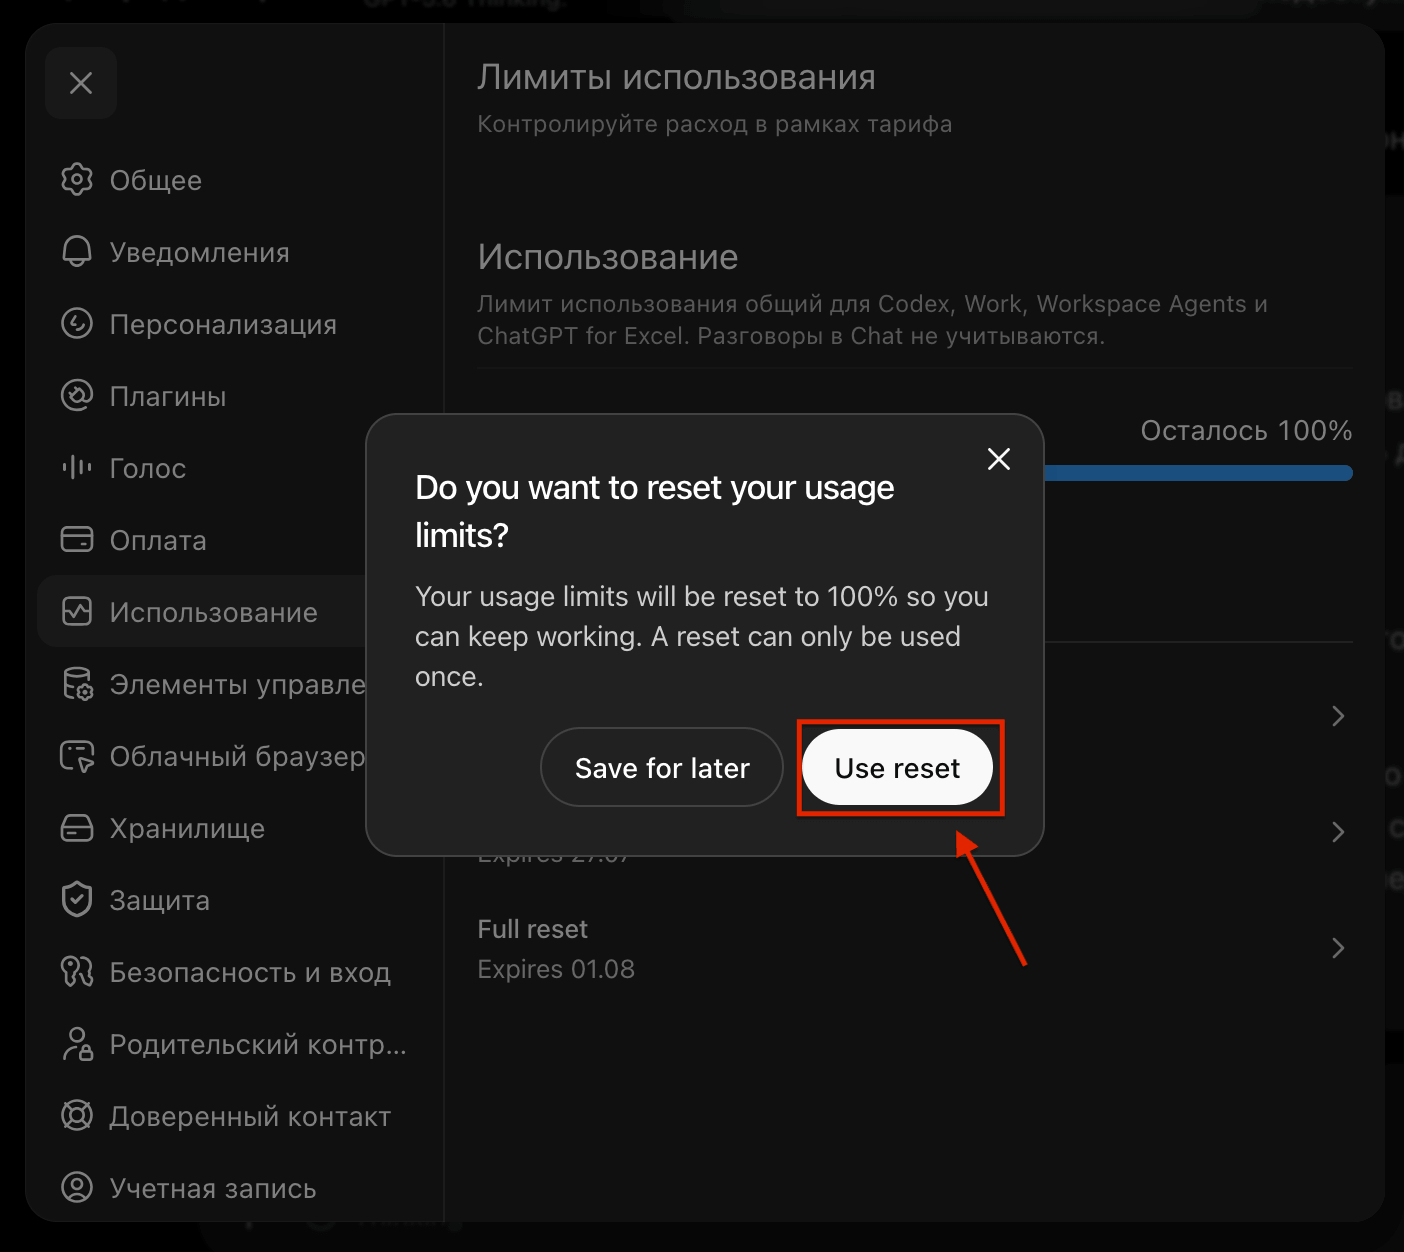This screenshot has height=1252, width=1404.
Task: Dismiss the reset dialog with its X
Action: coord(999,459)
